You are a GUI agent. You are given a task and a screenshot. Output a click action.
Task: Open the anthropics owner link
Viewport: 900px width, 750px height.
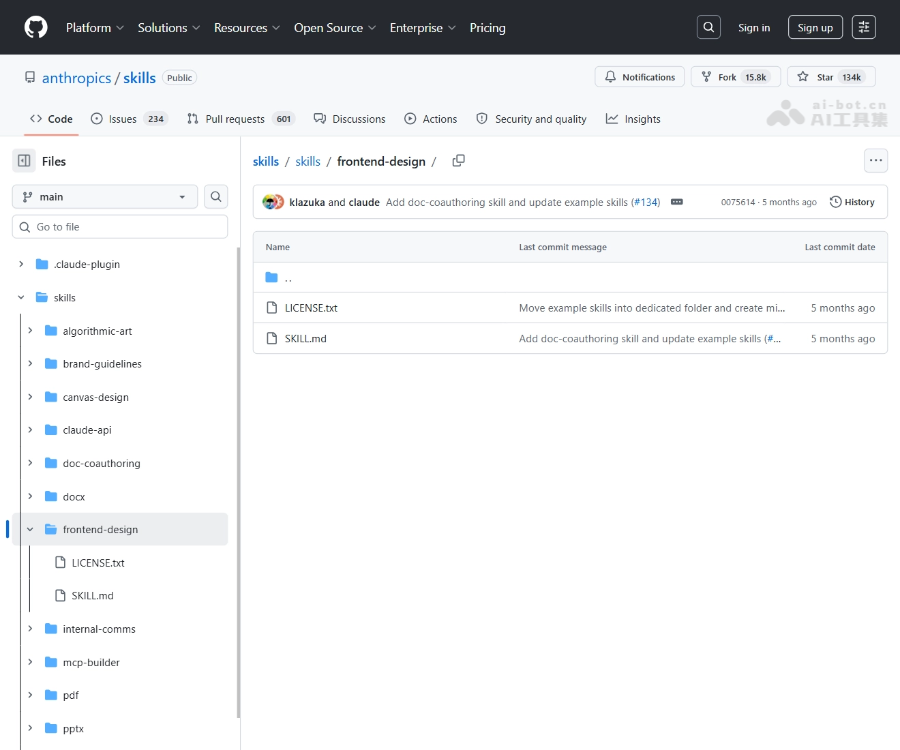coord(76,78)
